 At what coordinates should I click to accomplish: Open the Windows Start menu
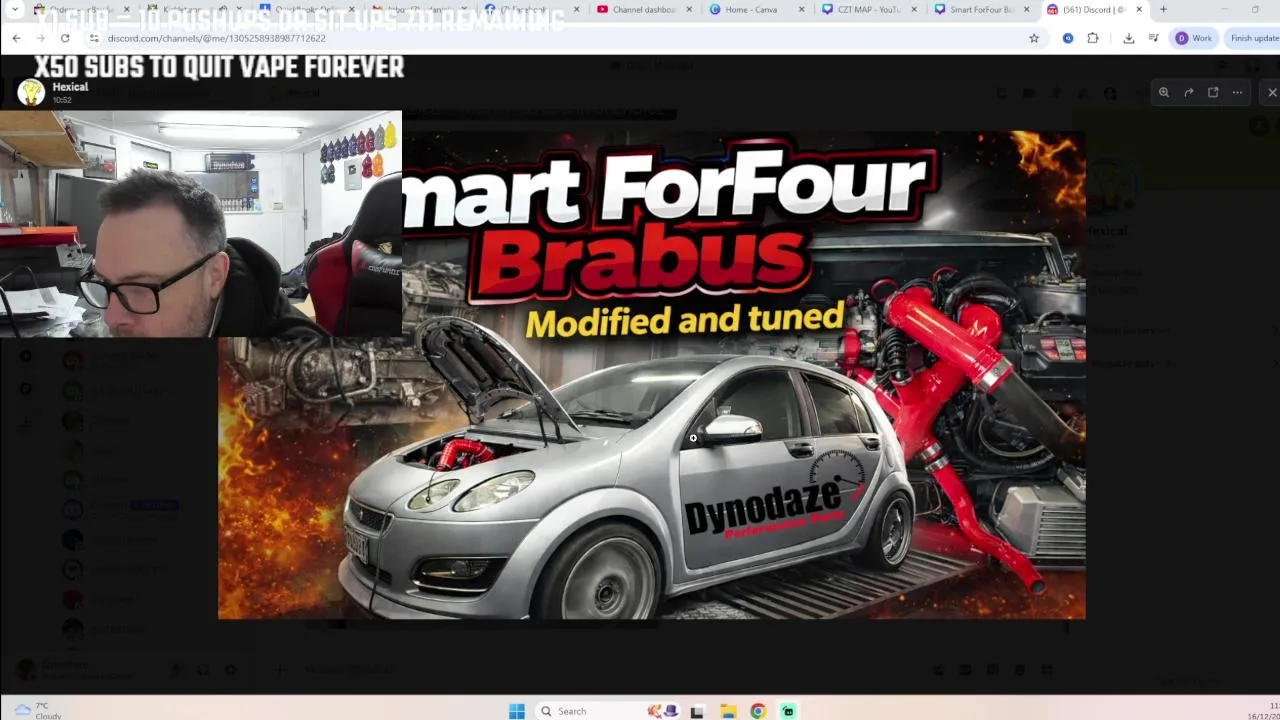coord(517,711)
